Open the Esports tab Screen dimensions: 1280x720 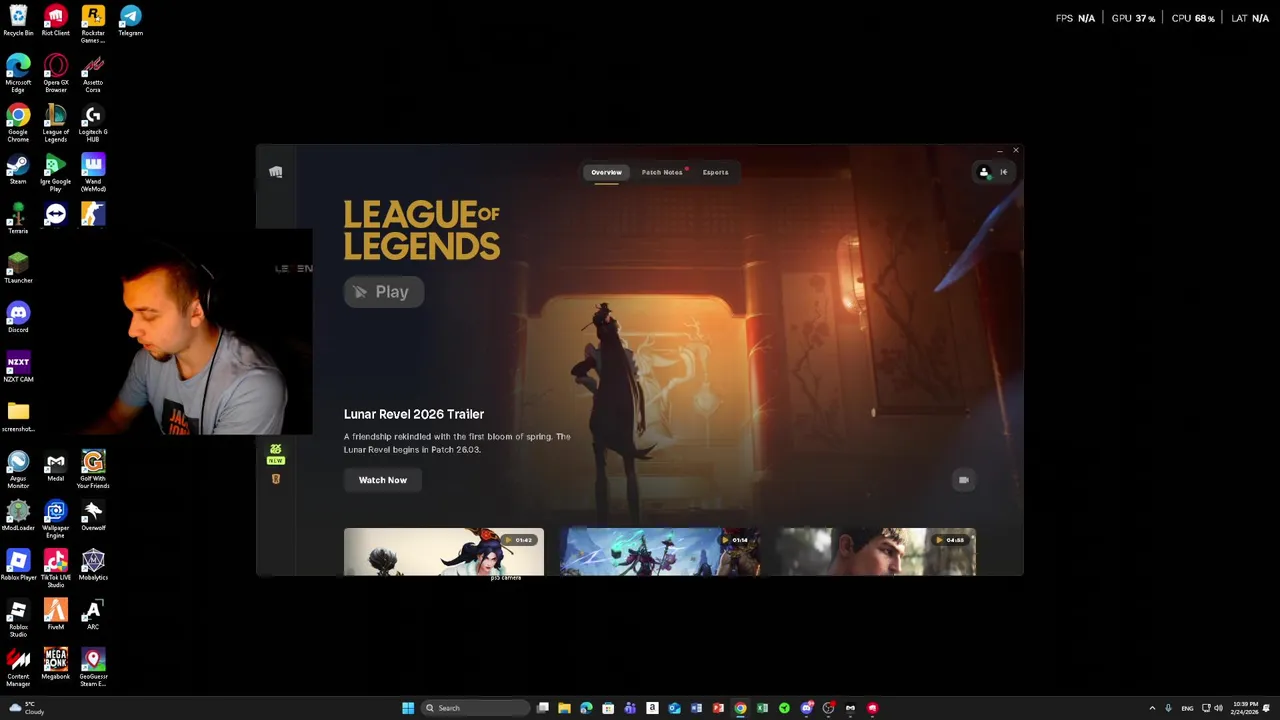coord(715,172)
